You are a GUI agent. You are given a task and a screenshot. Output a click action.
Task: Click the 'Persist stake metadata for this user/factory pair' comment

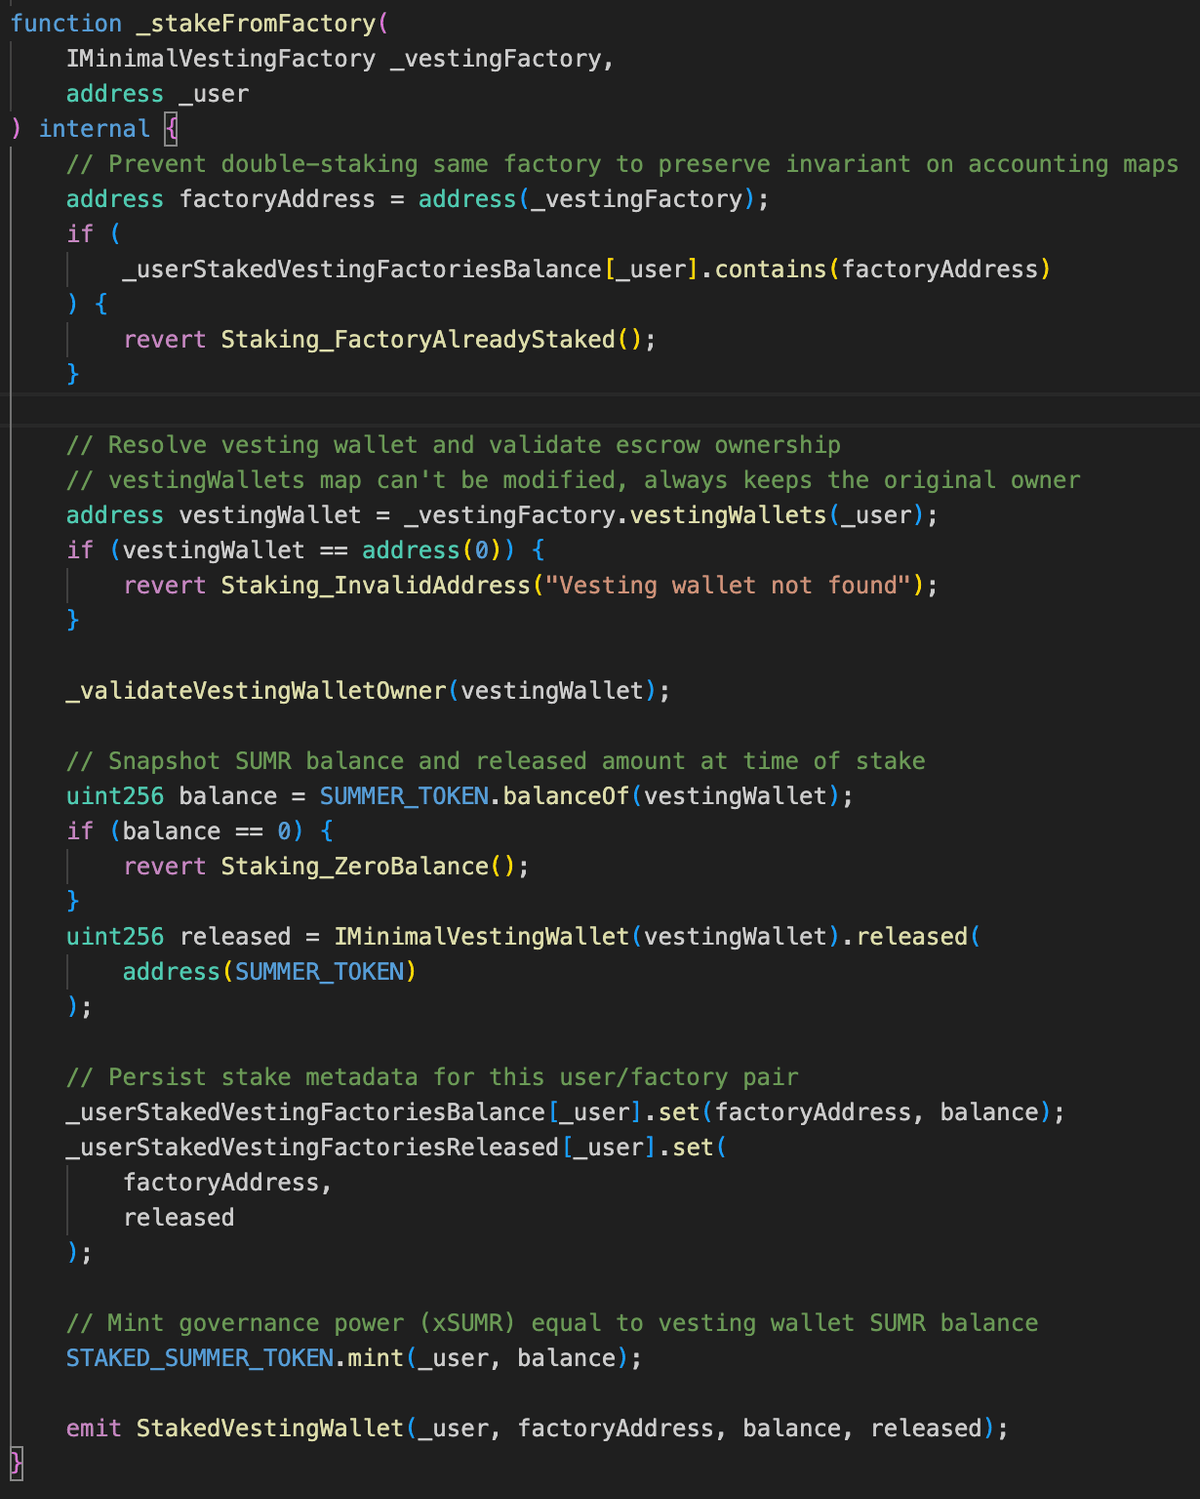click(432, 1077)
